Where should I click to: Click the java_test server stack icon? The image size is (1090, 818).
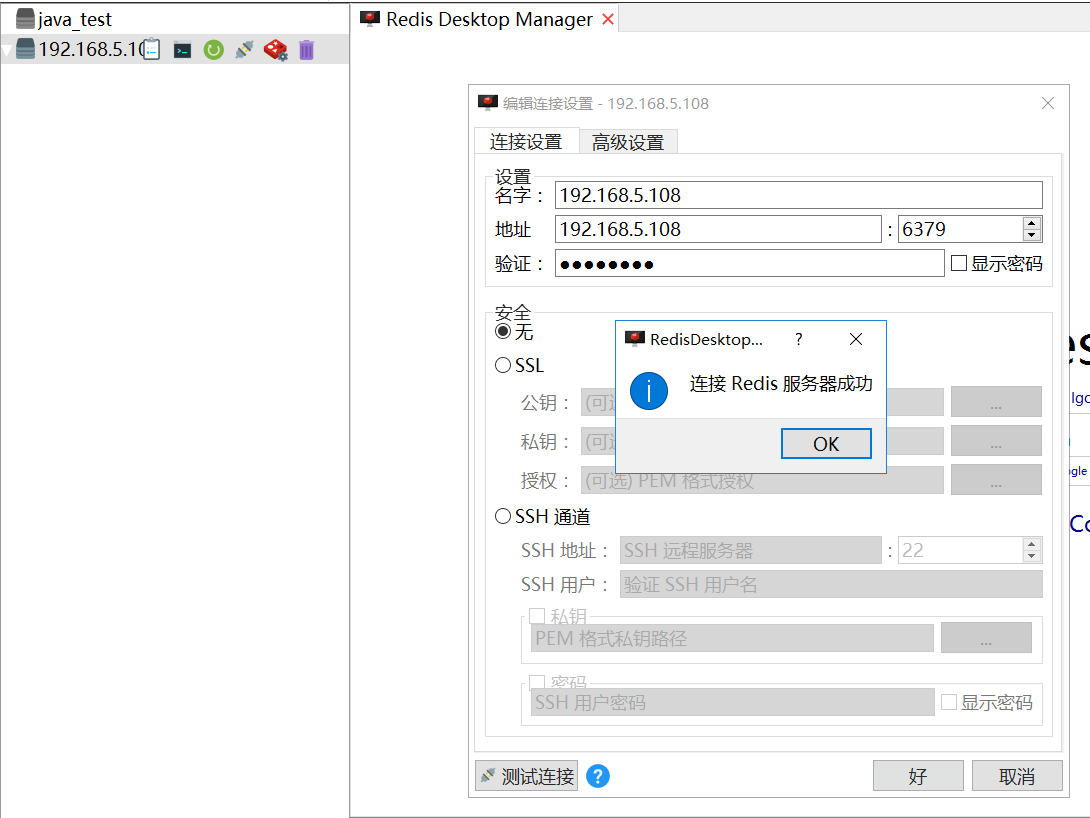[25, 19]
